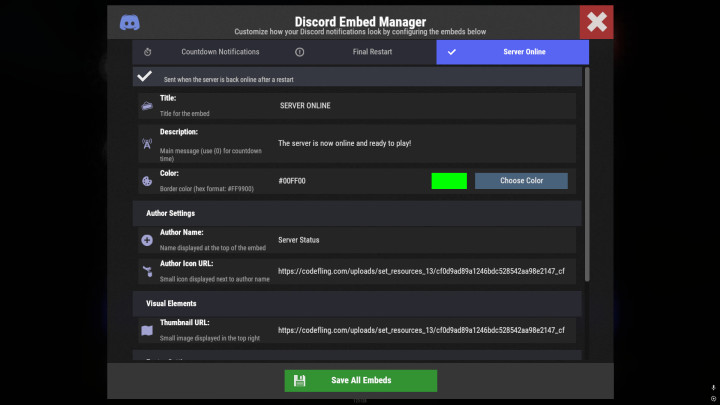This screenshot has height=405, width=720.
Task: Click the 'Small image displayed in the top right' hint
Action: pos(210,338)
